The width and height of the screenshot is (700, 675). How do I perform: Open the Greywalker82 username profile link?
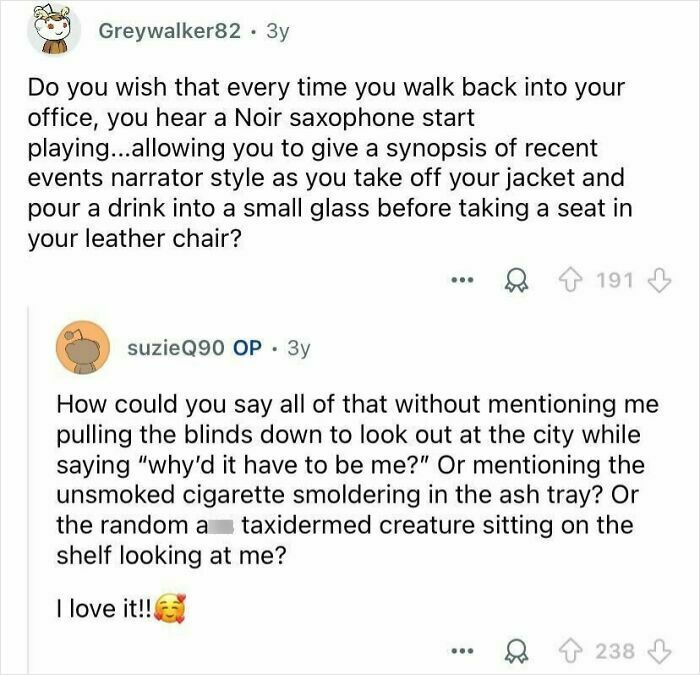(x=170, y=31)
